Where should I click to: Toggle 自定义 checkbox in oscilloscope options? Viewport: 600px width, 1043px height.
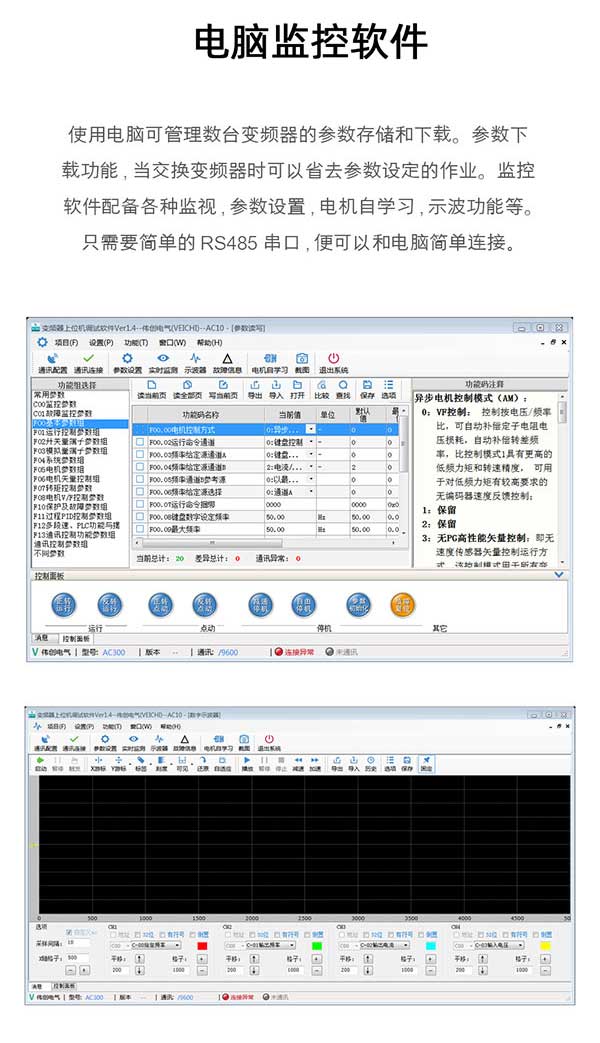coord(70,933)
